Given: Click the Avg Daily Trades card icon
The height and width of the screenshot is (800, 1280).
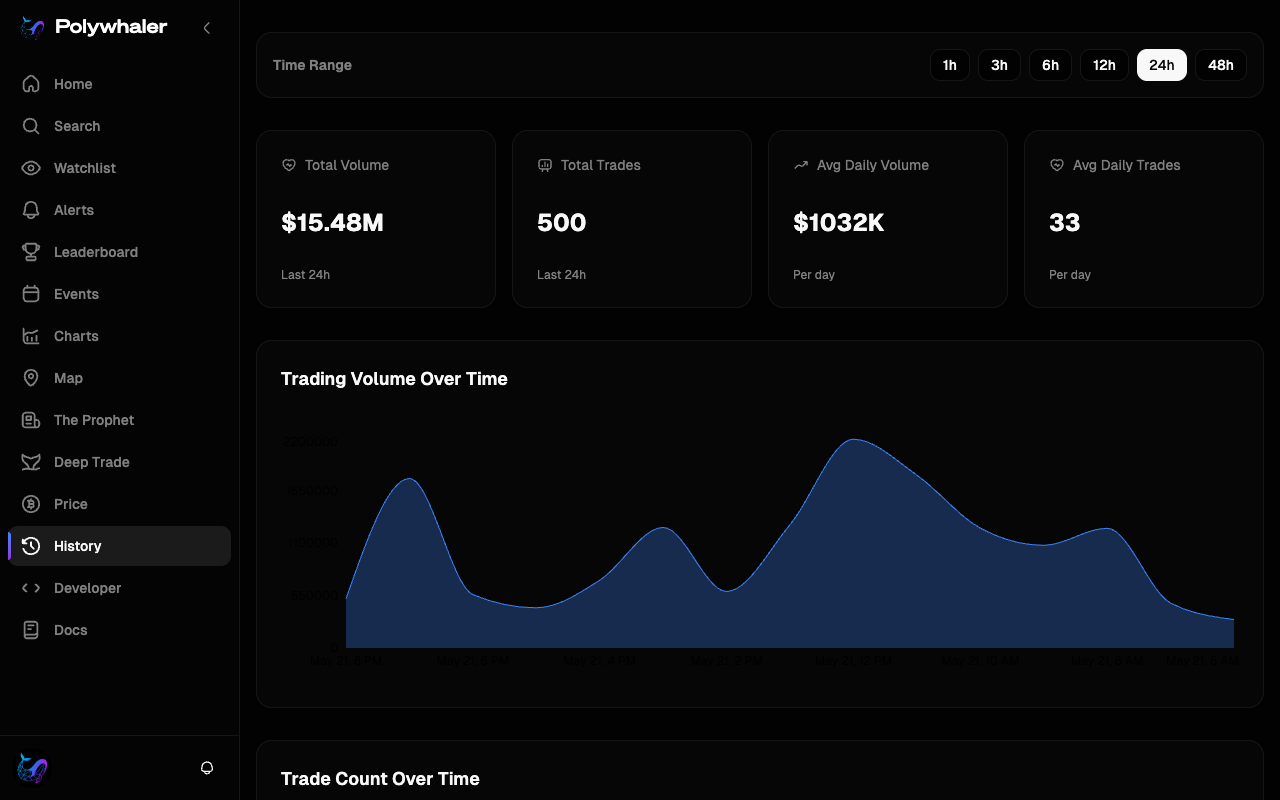Looking at the screenshot, I should coord(1057,165).
